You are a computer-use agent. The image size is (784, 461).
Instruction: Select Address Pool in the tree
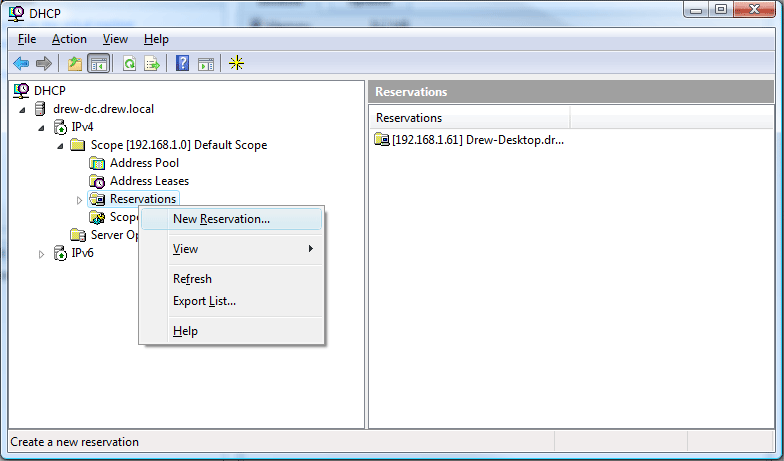click(x=144, y=163)
